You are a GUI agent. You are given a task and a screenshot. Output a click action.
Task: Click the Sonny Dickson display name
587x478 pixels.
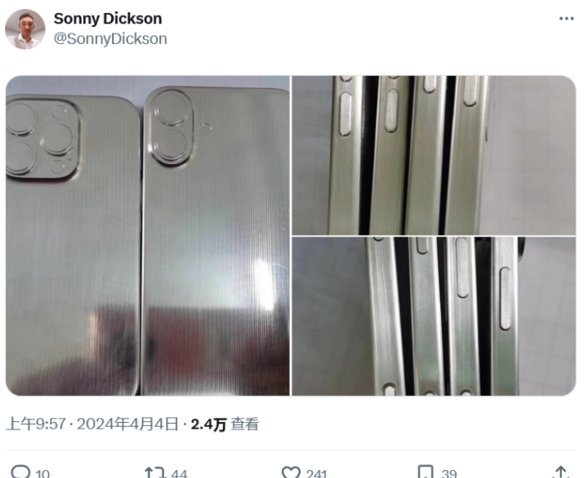coord(108,18)
